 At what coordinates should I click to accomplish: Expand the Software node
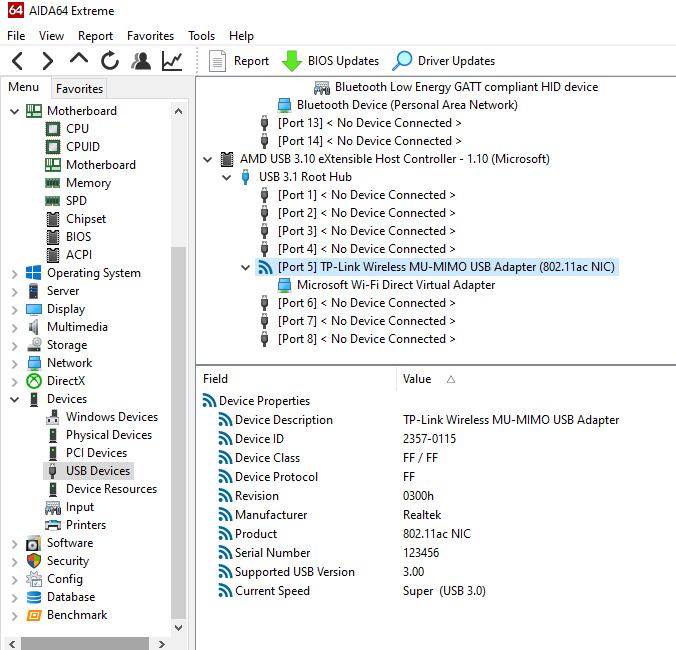pyautogui.click(x=15, y=544)
